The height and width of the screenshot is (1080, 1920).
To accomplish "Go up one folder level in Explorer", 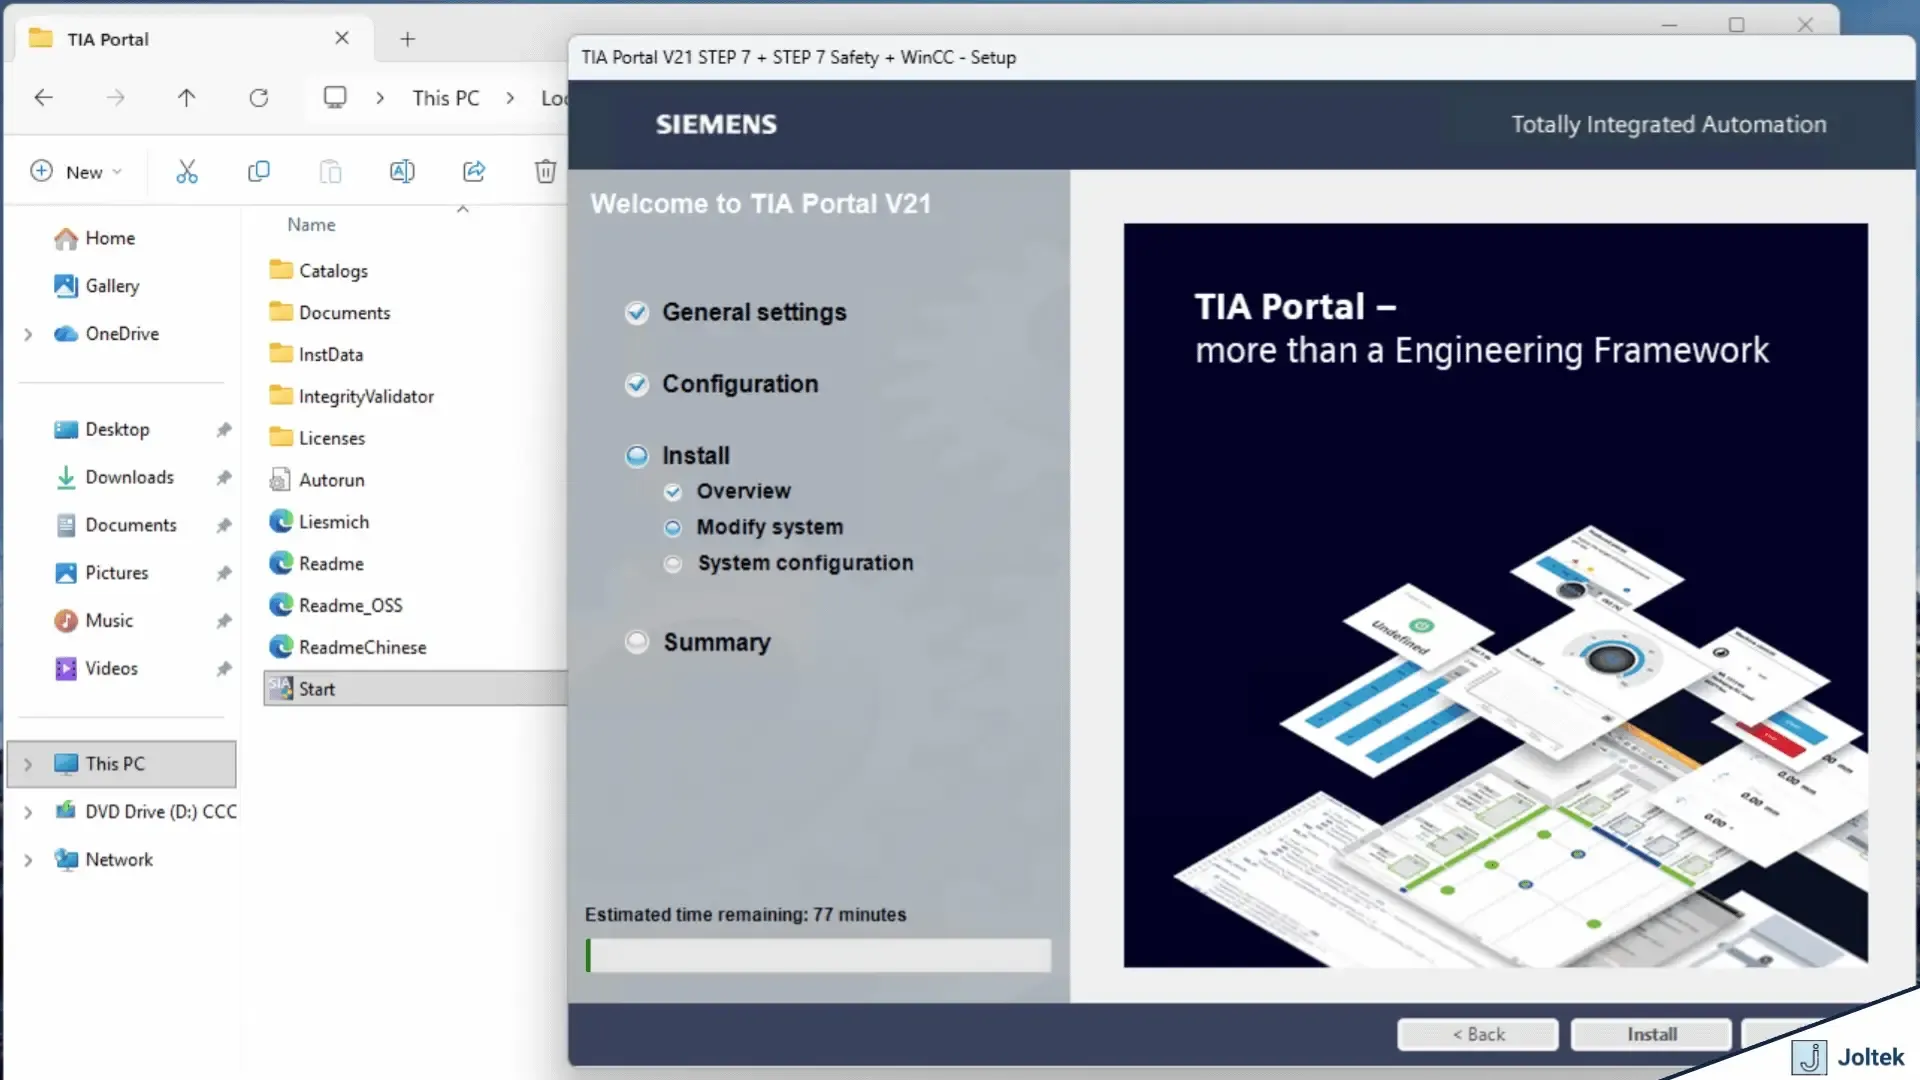I will (x=187, y=97).
